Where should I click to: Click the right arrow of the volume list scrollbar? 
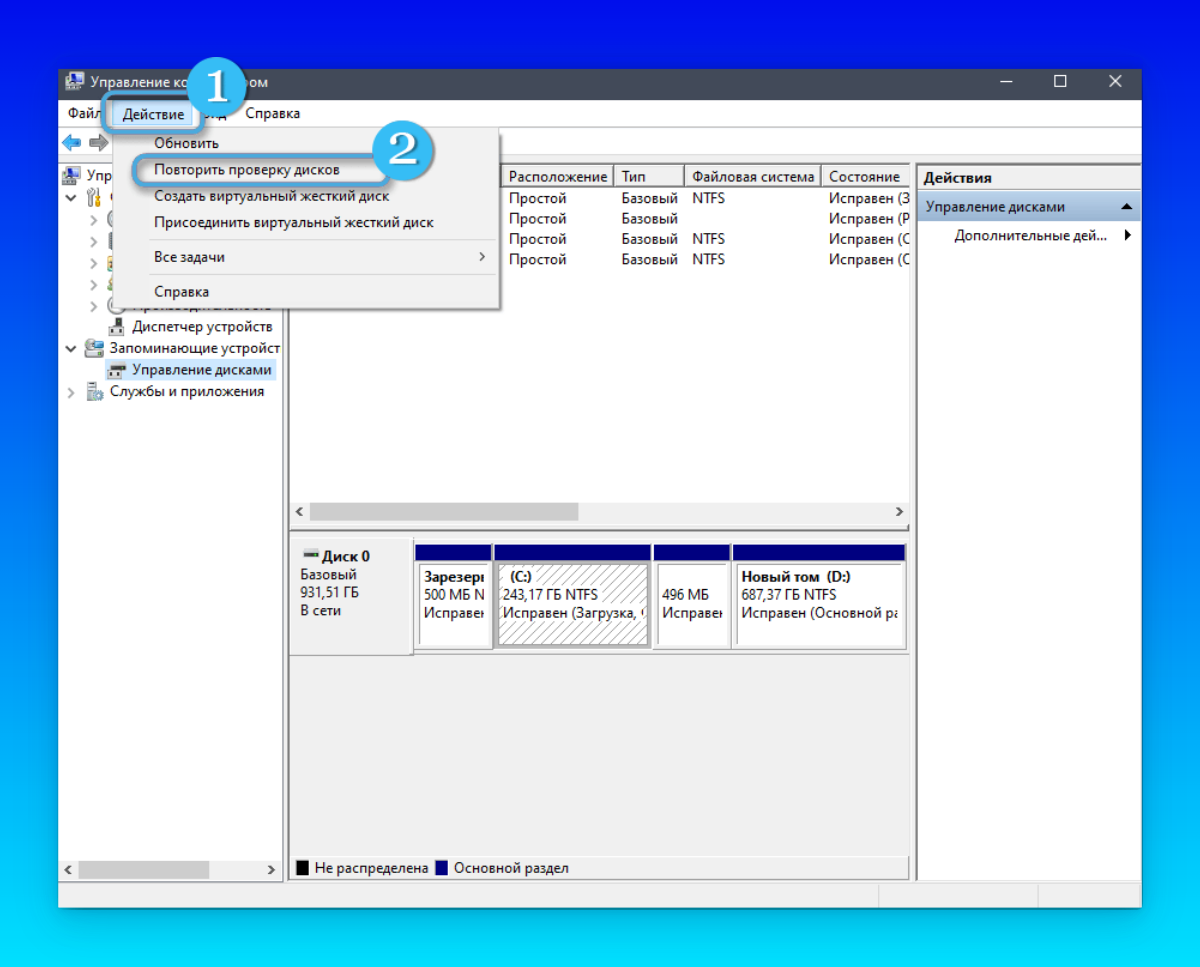pos(899,511)
